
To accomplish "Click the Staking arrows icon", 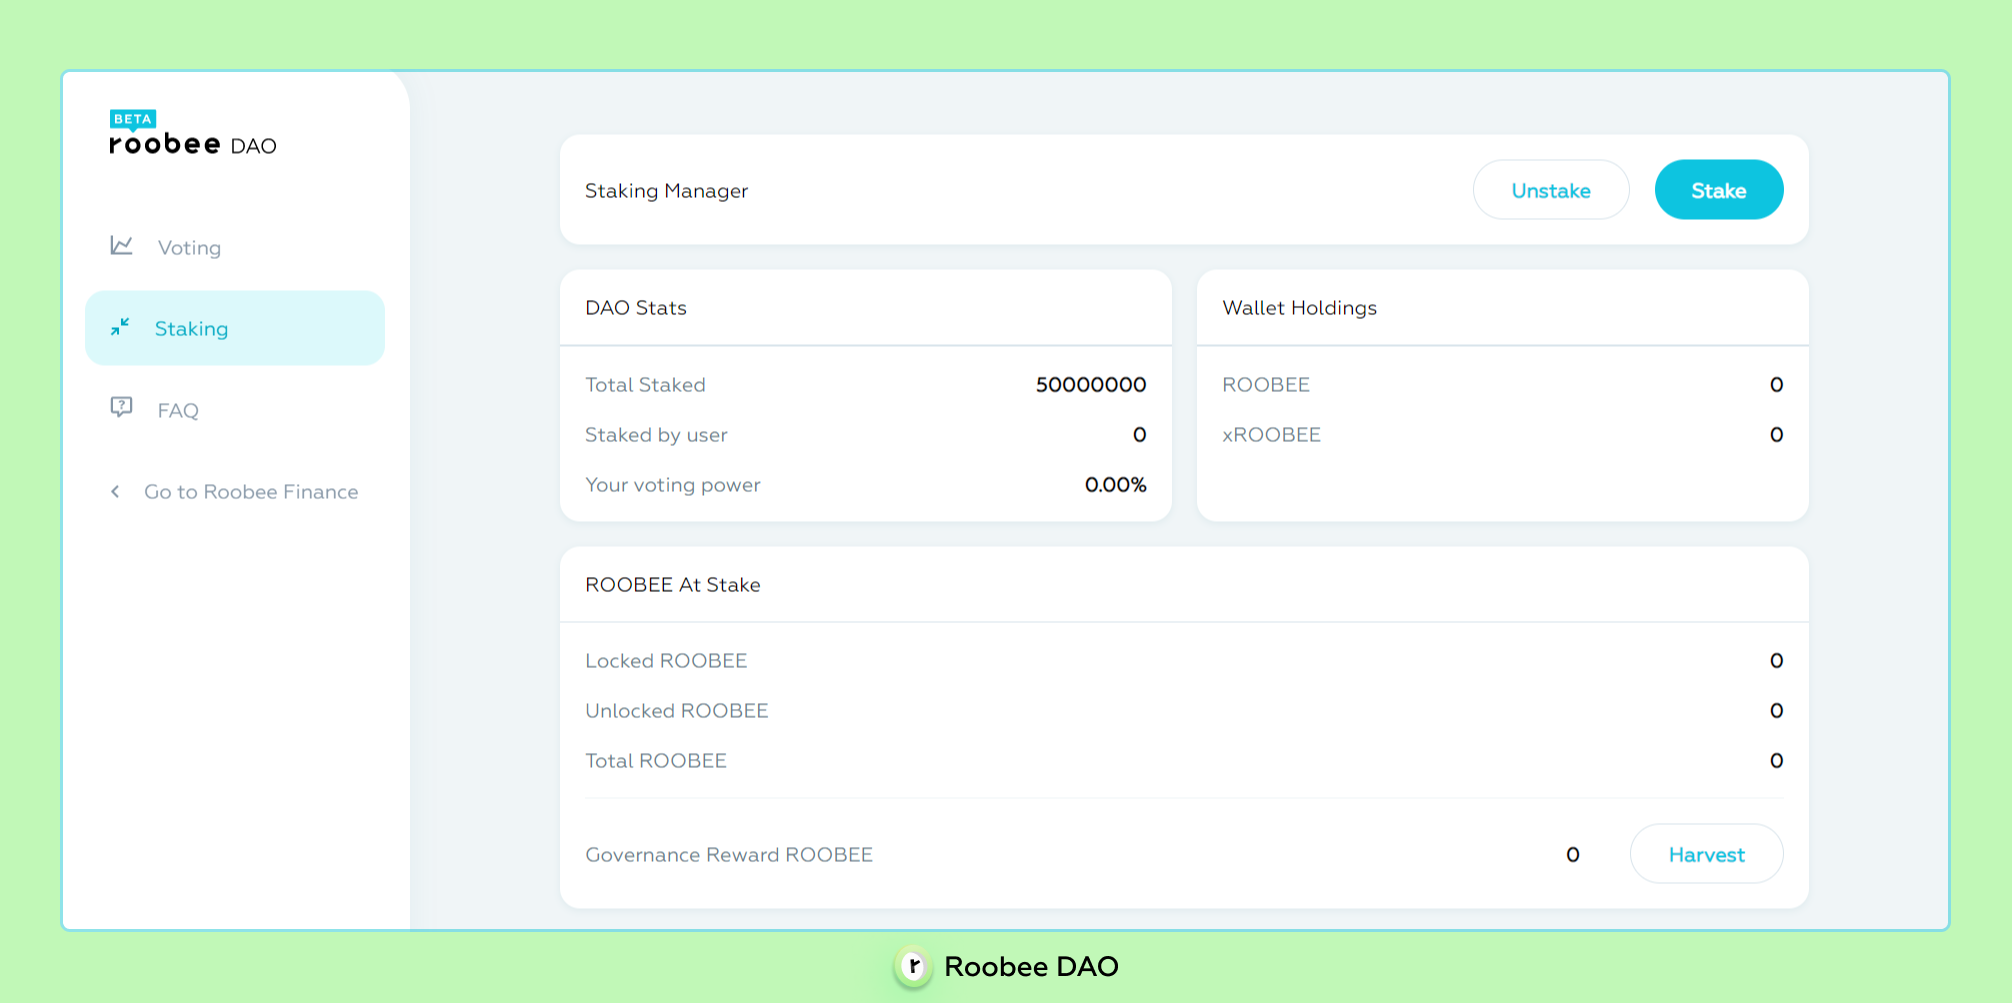I will tap(120, 327).
